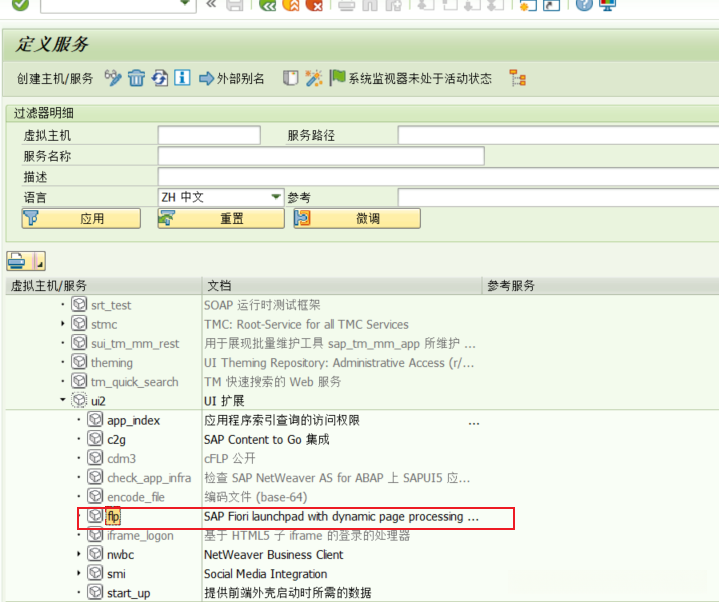This screenshot has height=602, width=719.
Task: Click the 虚拟主机/服务 column header
Action: (x=104, y=286)
